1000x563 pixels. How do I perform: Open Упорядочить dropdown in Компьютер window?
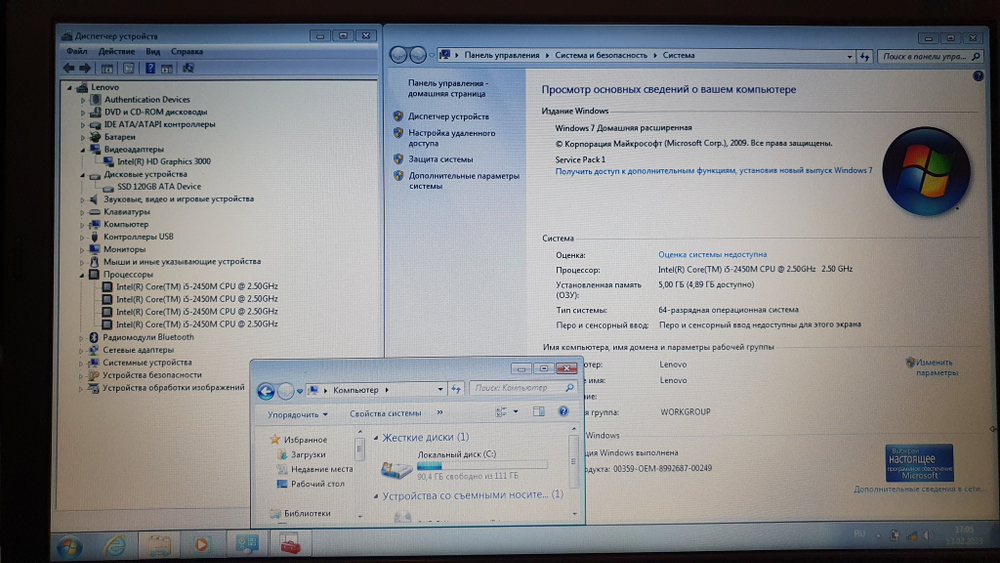tap(298, 414)
